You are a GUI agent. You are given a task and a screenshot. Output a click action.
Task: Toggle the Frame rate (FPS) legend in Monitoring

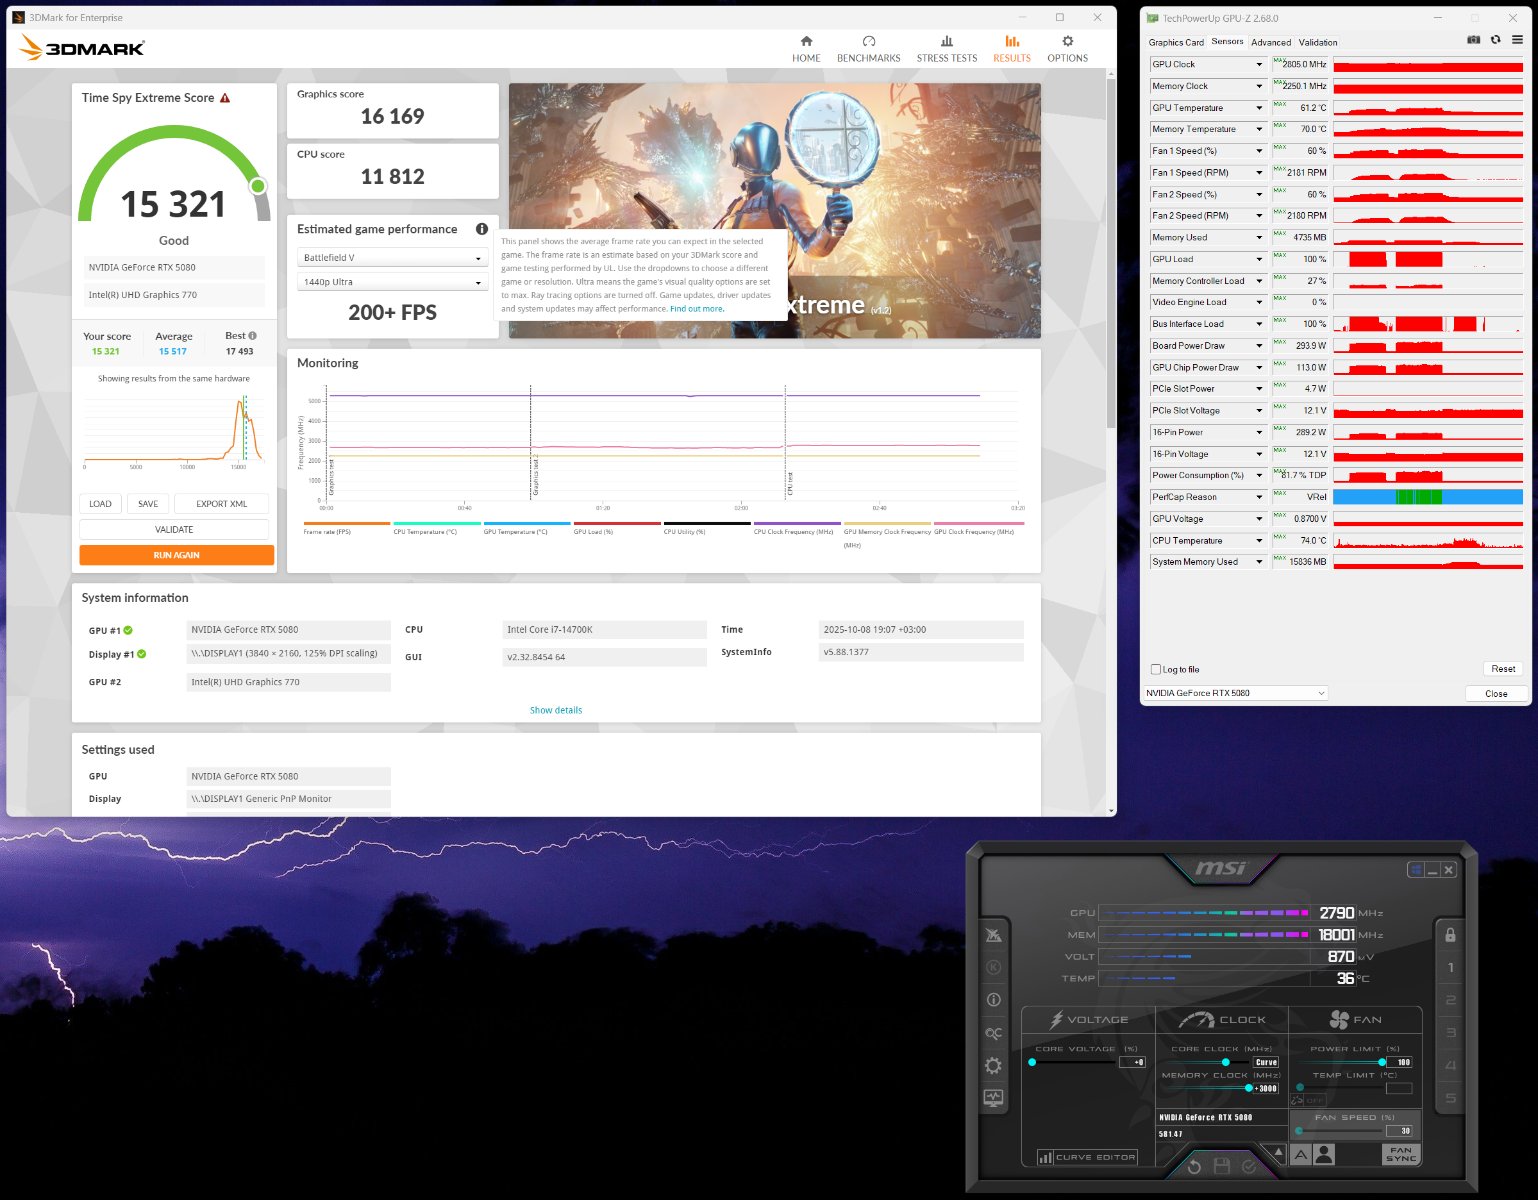click(346, 528)
